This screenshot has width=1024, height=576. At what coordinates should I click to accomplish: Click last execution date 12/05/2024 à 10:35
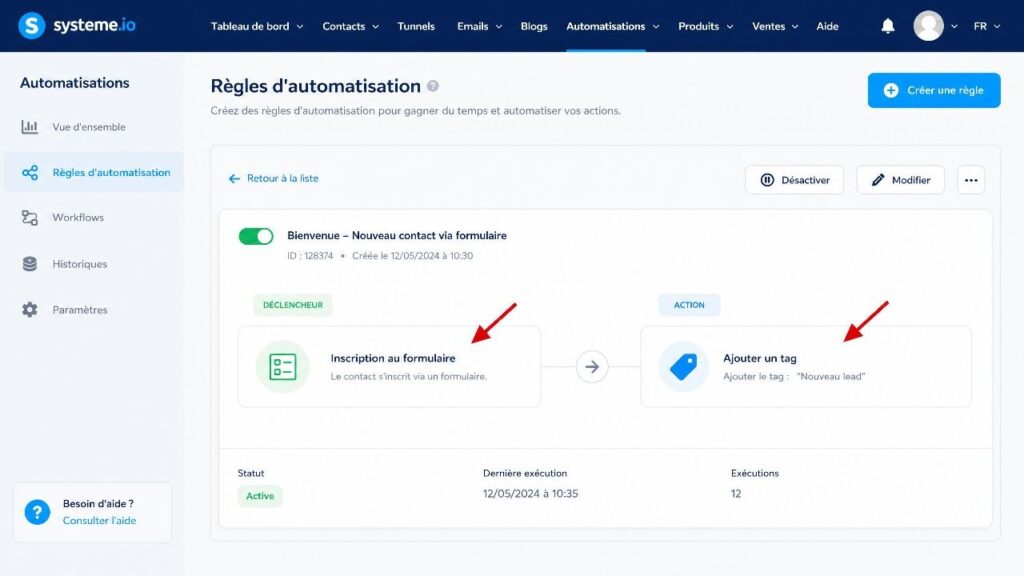tap(530, 494)
